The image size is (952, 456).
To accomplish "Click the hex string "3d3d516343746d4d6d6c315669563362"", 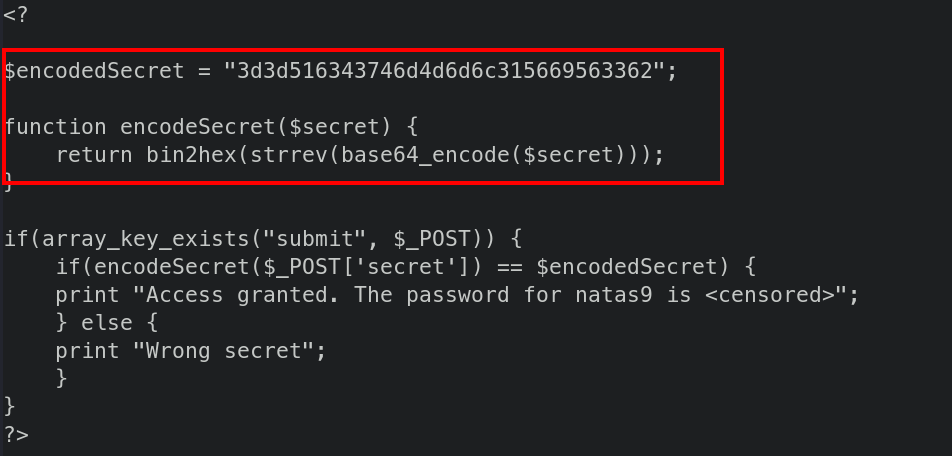I will (x=444, y=72).
